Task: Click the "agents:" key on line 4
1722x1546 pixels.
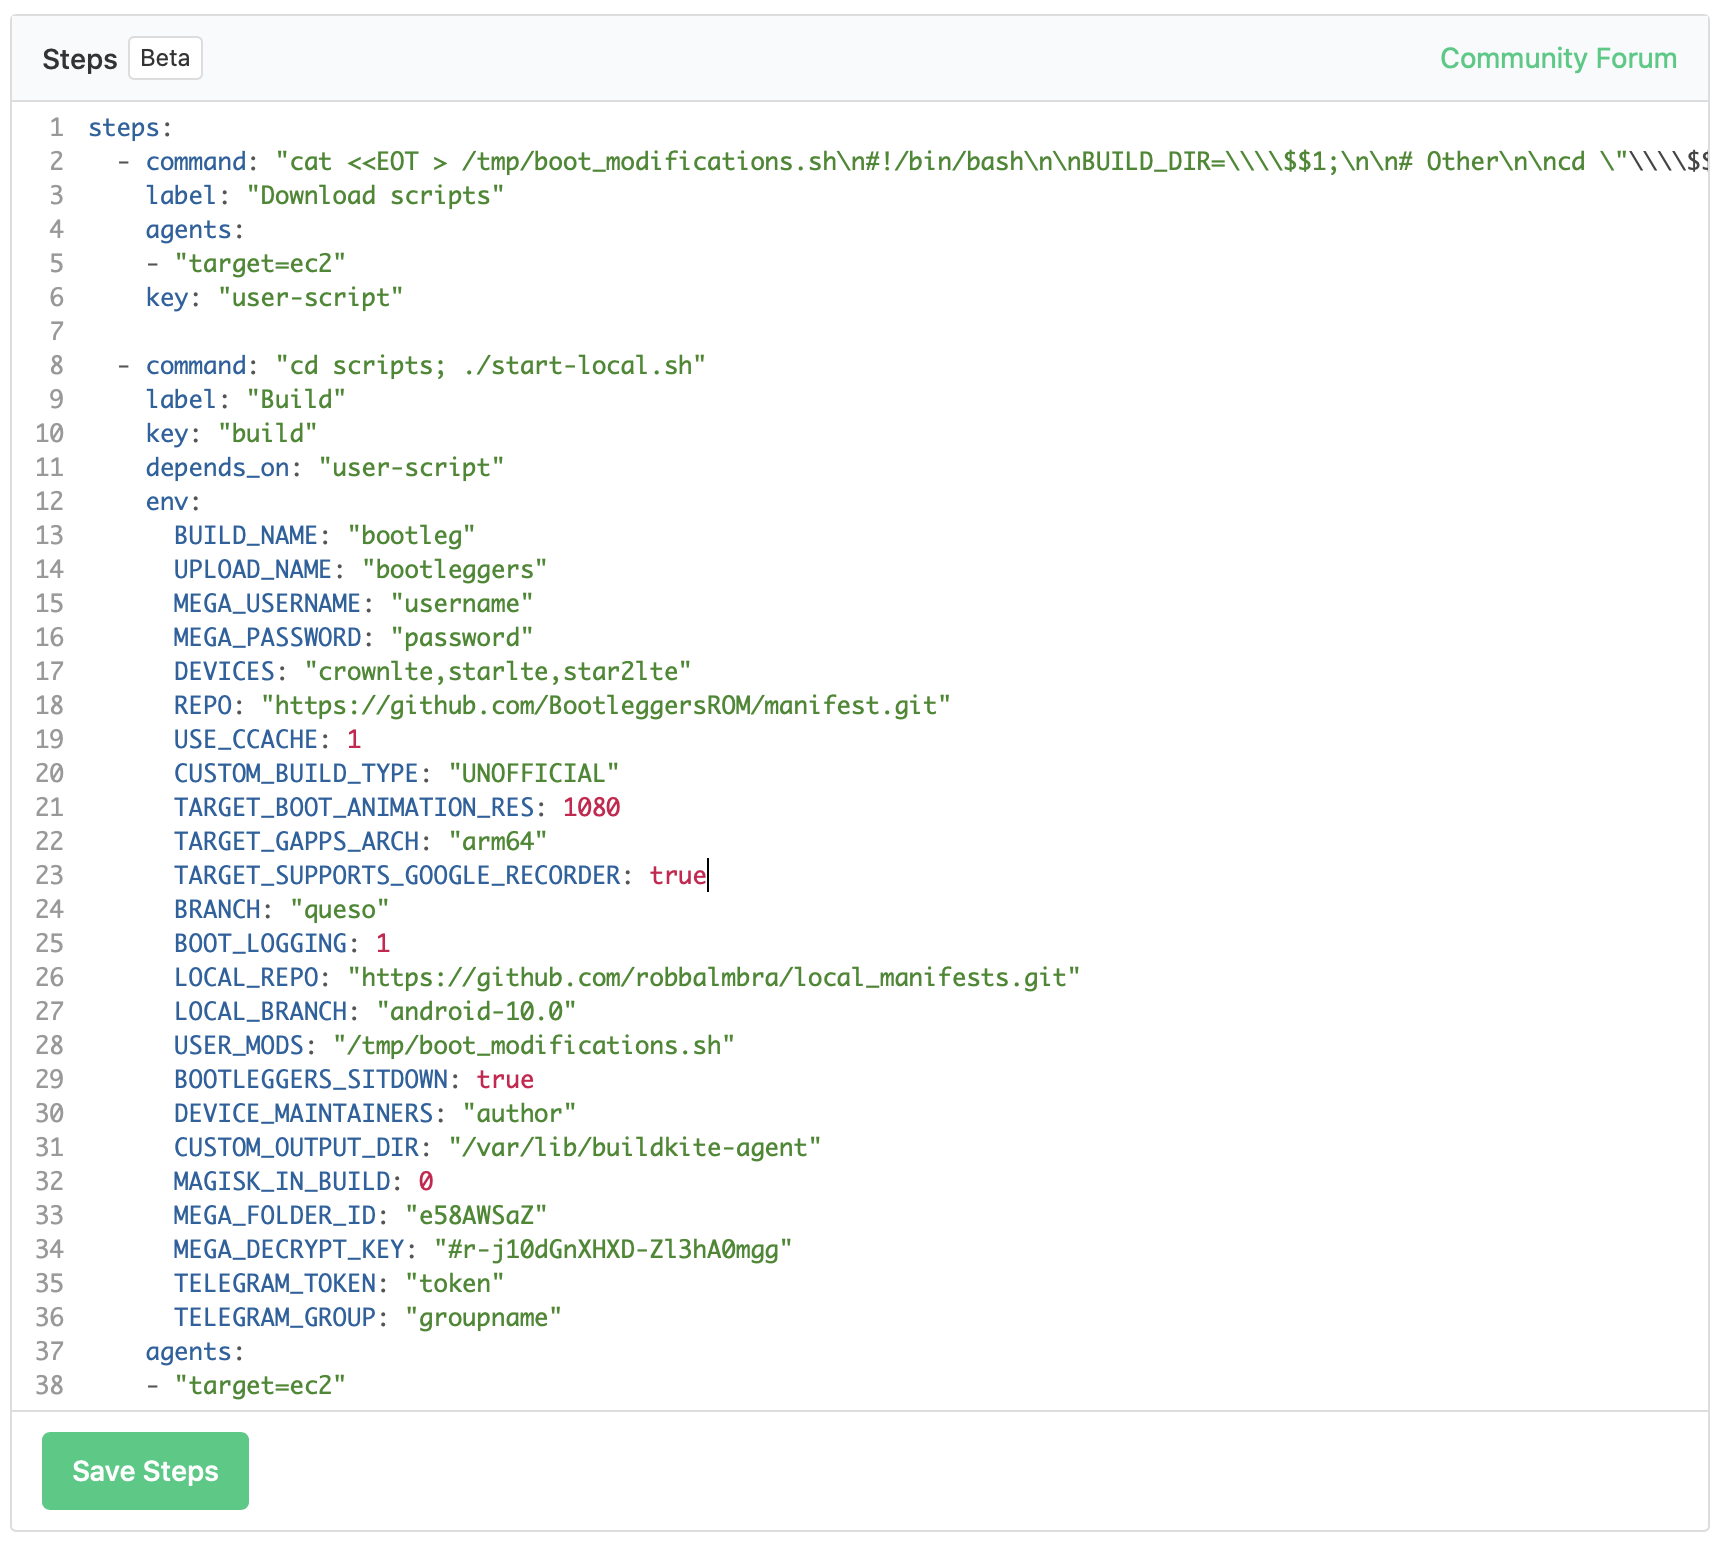Action: coord(195,230)
